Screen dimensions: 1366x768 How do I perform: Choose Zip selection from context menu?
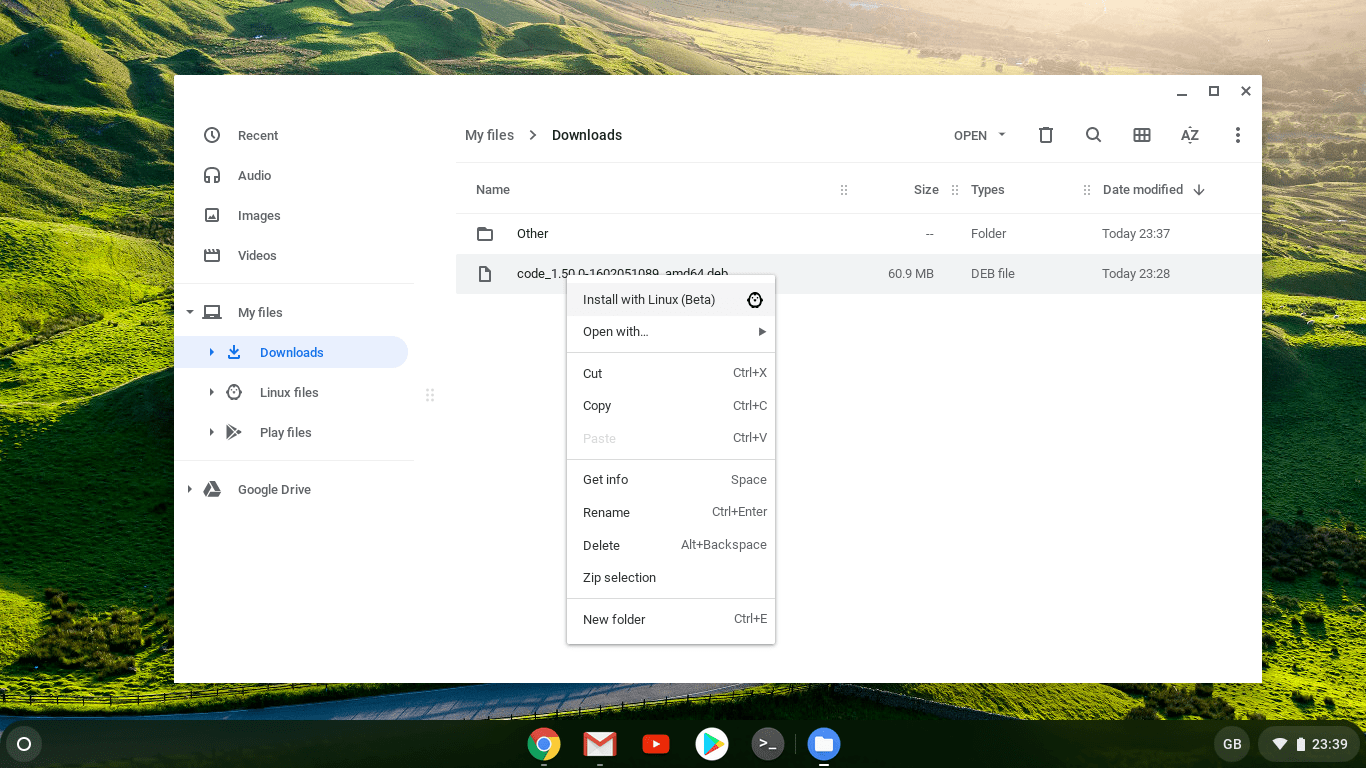[619, 577]
